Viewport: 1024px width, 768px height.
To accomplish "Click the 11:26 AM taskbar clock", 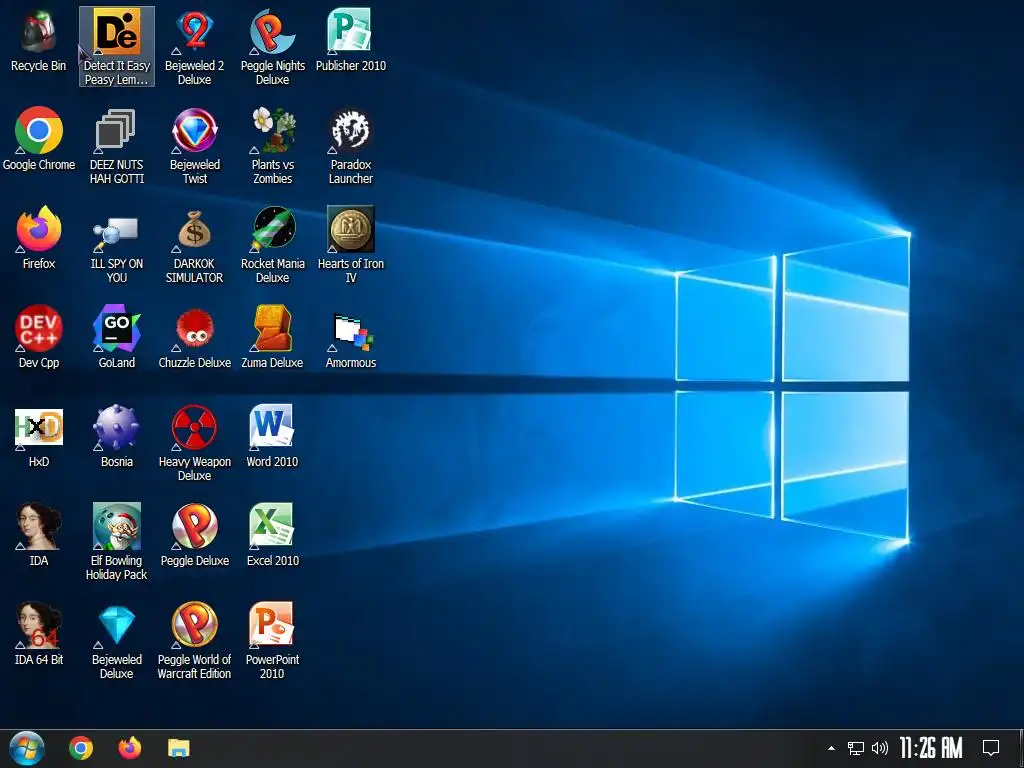I will [x=931, y=748].
